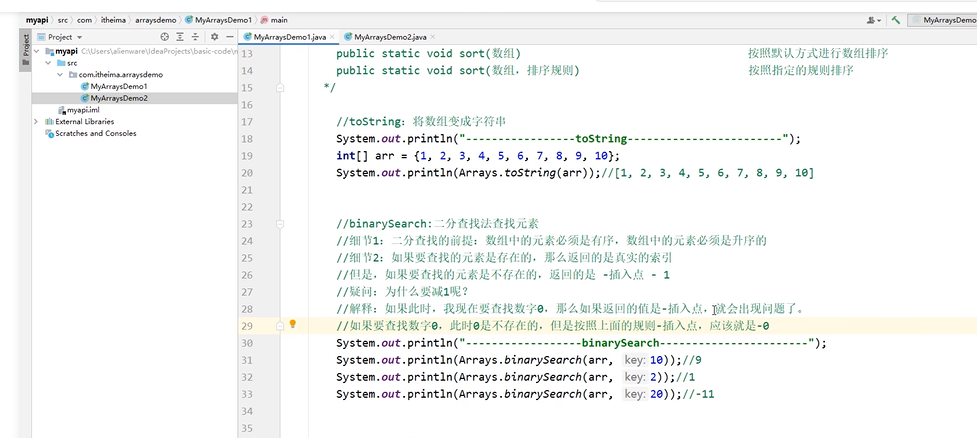This screenshot has height=438, width=977.
Task: Click the Locate/Select Opened File target icon
Action: click(x=164, y=37)
